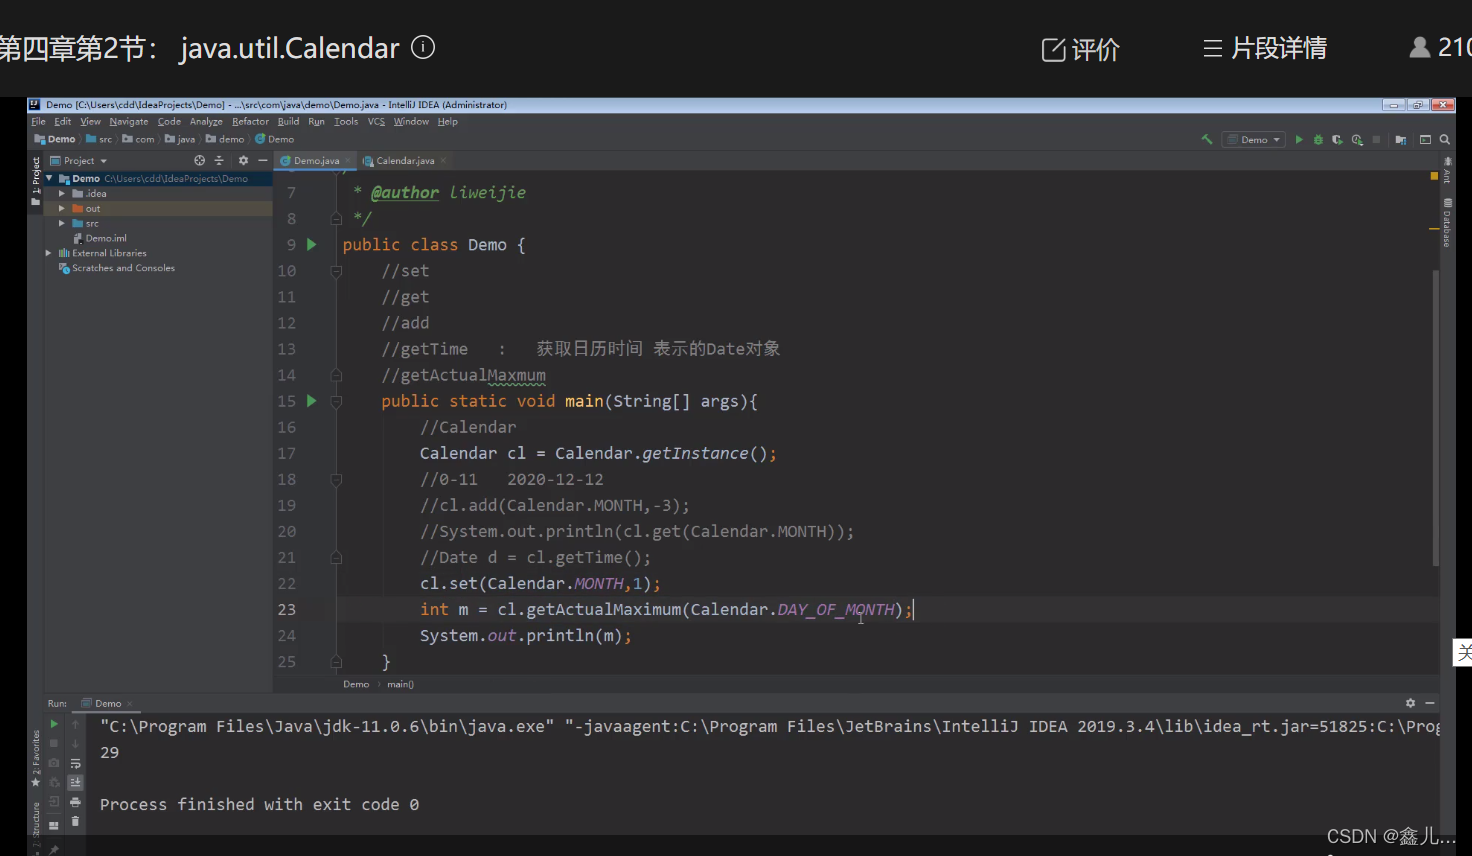Click main() breadcrumb below the editor

400,685
